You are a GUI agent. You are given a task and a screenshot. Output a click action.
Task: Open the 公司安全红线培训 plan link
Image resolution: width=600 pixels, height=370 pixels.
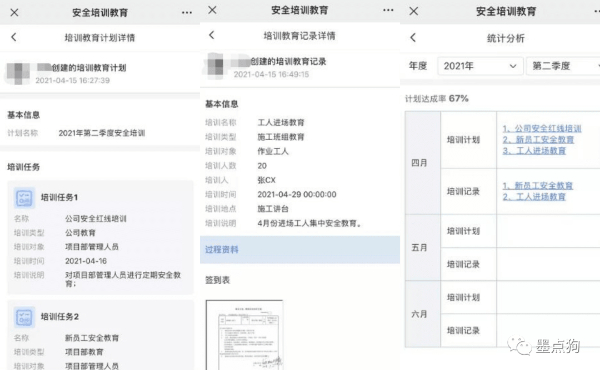click(x=542, y=129)
